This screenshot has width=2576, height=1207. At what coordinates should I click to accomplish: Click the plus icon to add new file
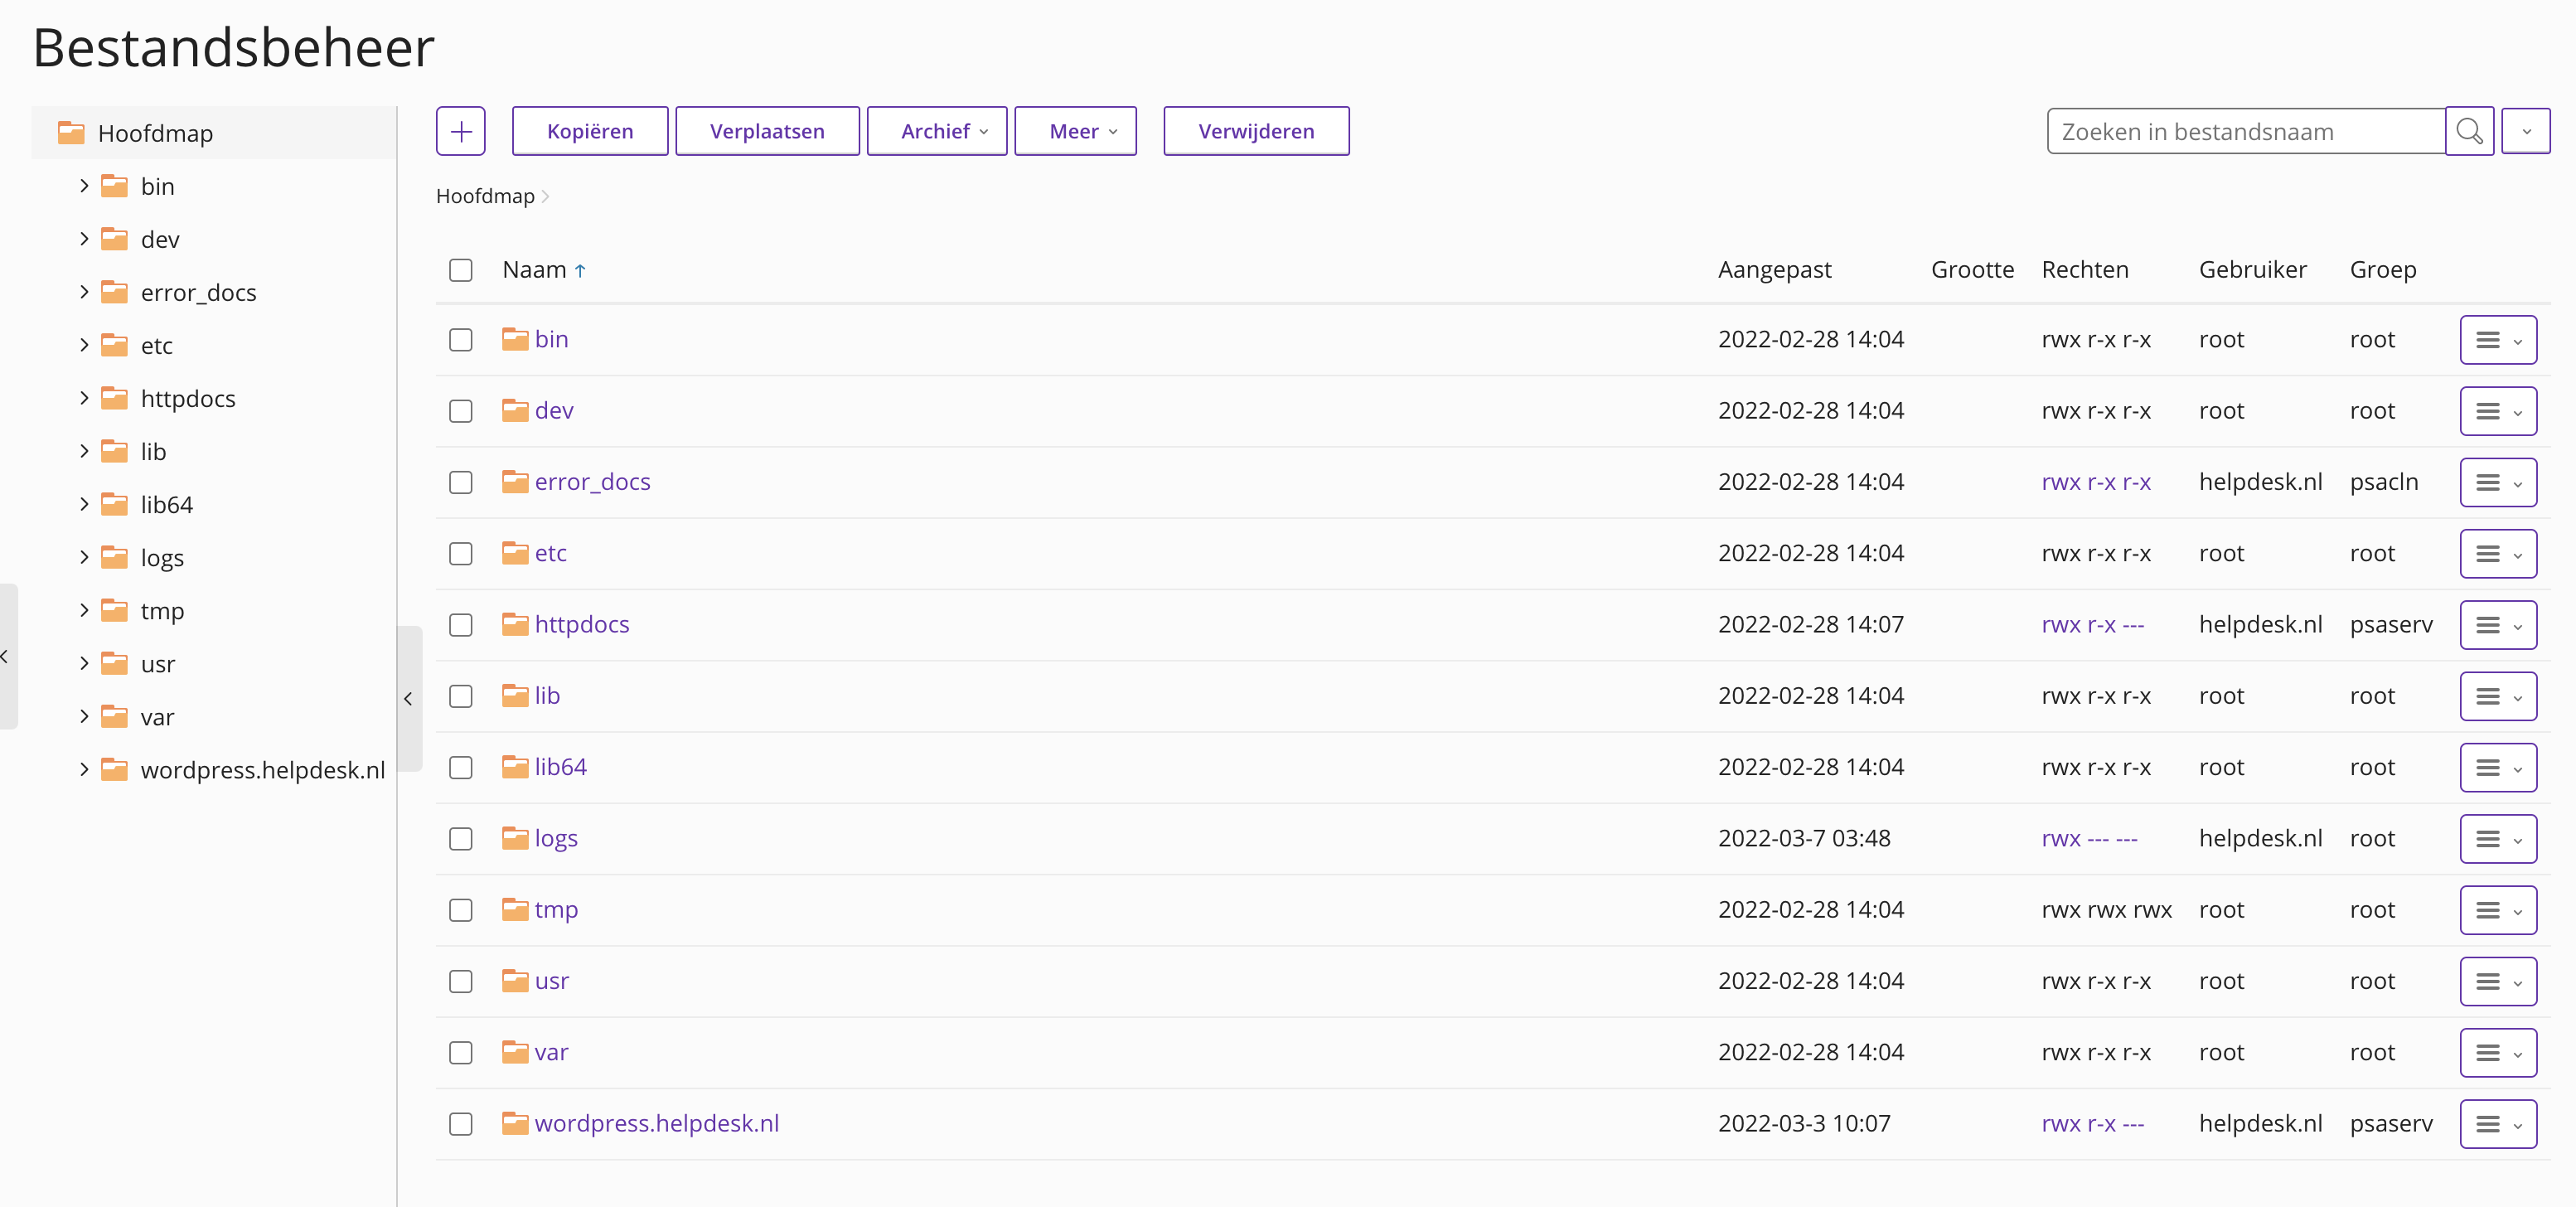tap(460, 131)
